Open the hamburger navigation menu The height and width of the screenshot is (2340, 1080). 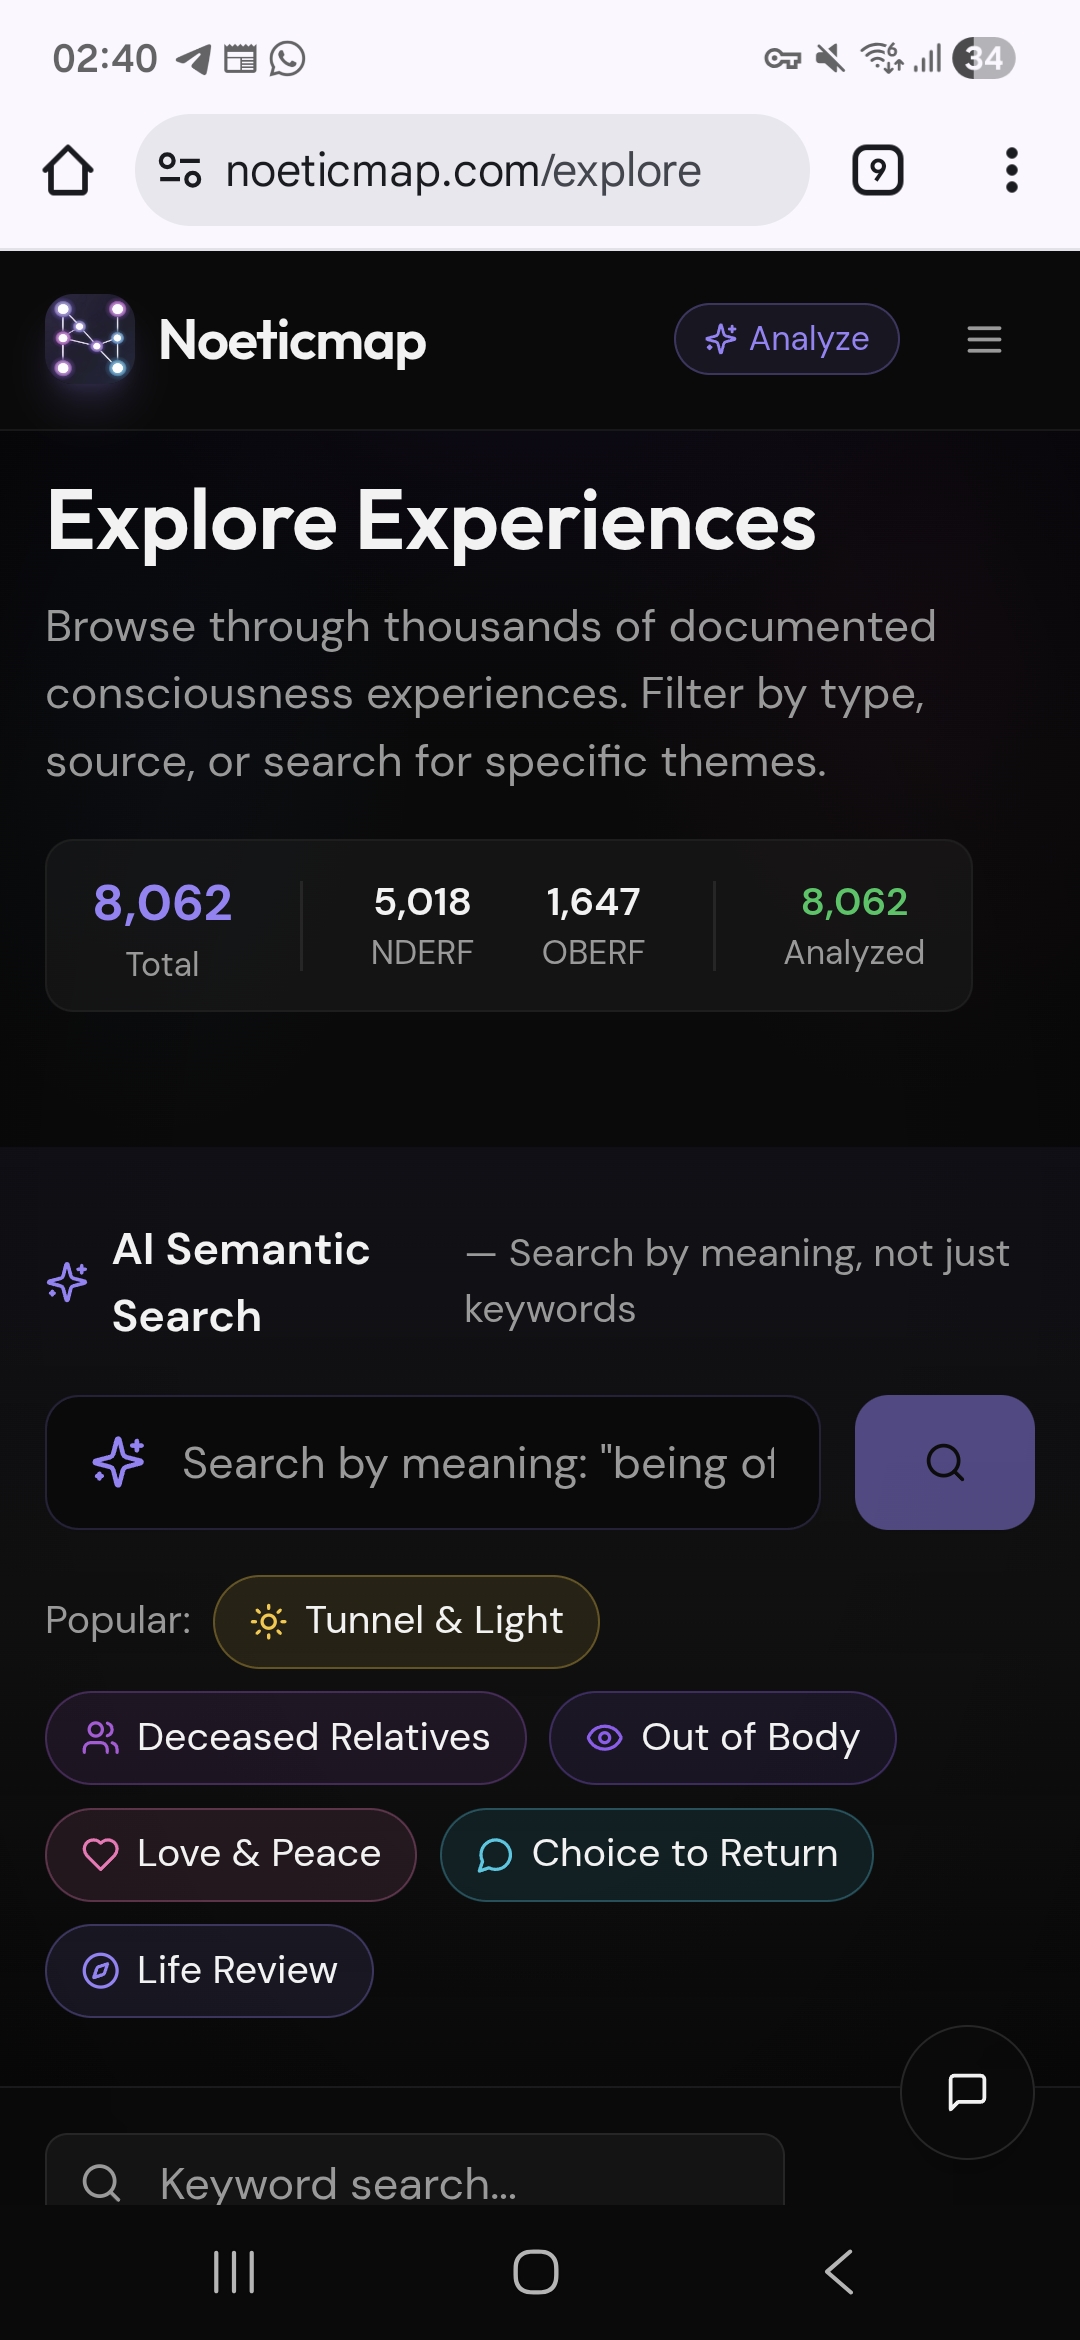(x=984, y=340)
